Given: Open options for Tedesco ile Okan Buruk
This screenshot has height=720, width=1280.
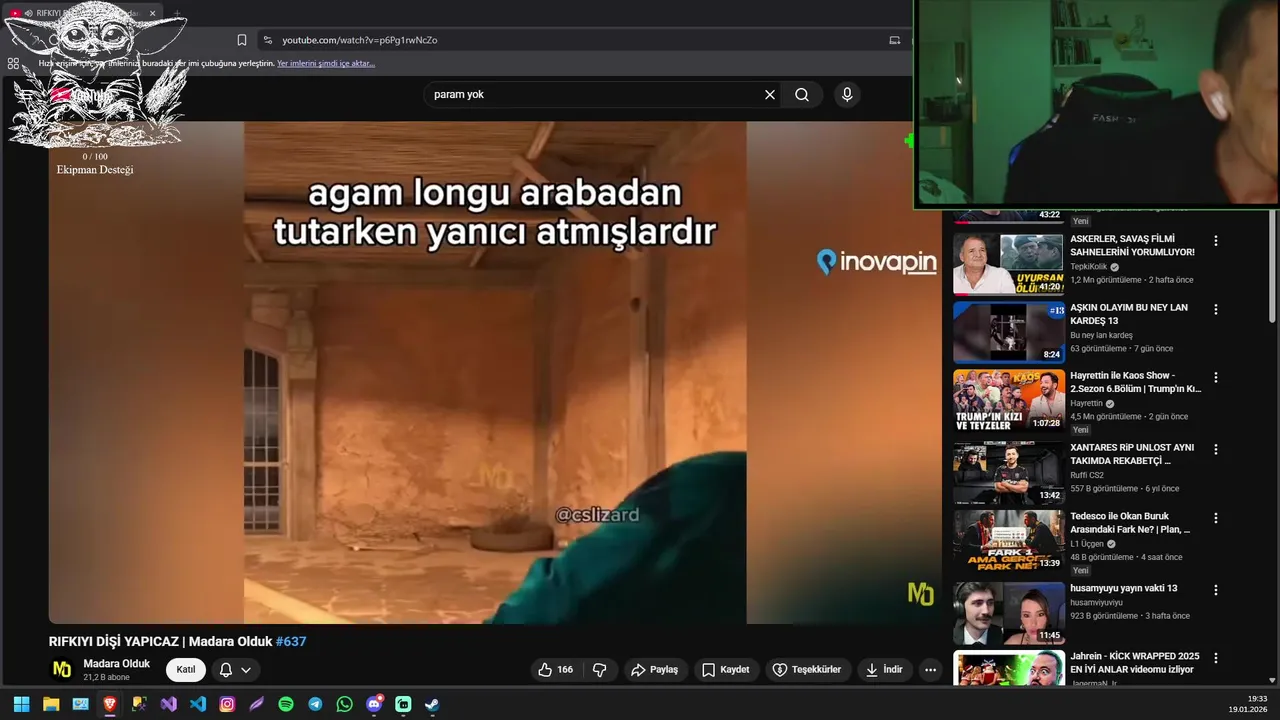Looking at the screenshot, I should coord(1216,518).
